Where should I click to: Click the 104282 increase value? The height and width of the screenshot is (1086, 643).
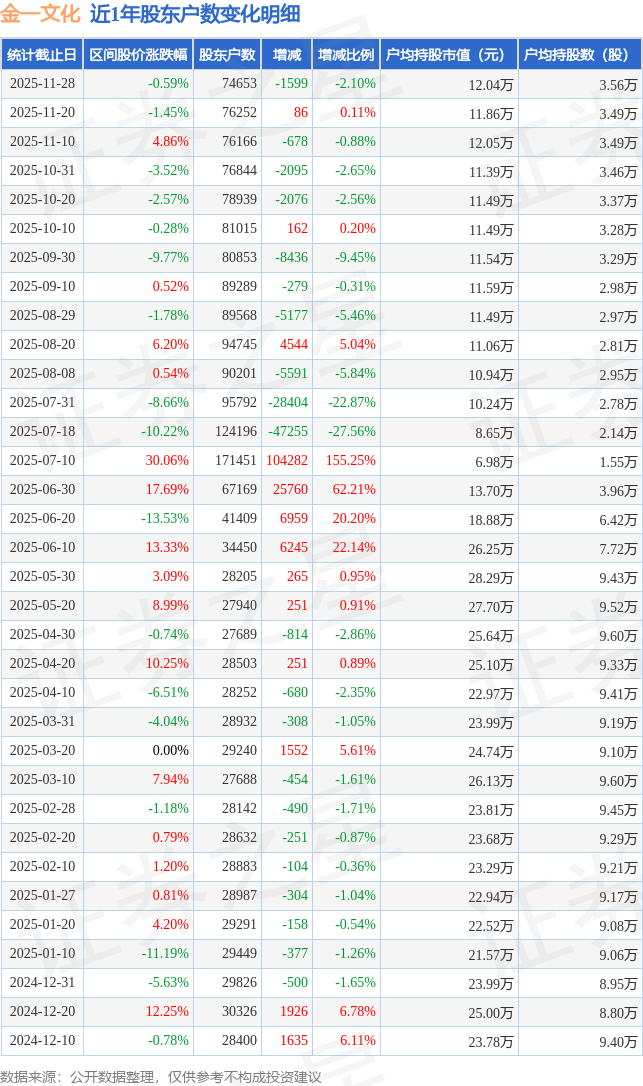[287, 461]
